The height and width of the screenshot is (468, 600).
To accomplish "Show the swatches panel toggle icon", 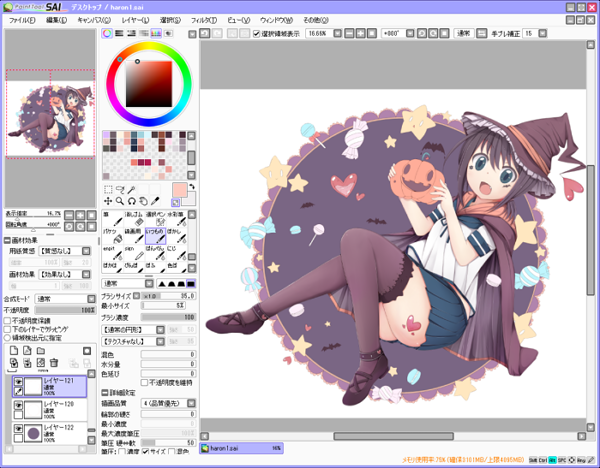I will coord(156,33).
